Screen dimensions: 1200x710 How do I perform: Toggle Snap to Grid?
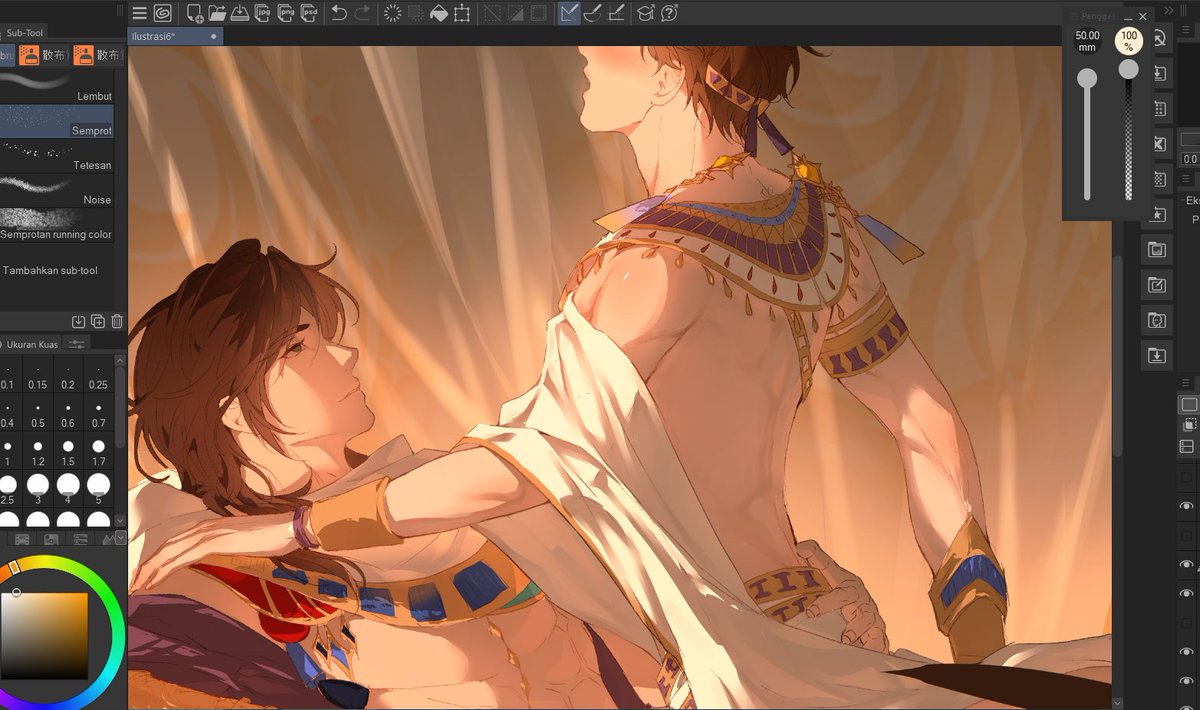click(616, 13)
